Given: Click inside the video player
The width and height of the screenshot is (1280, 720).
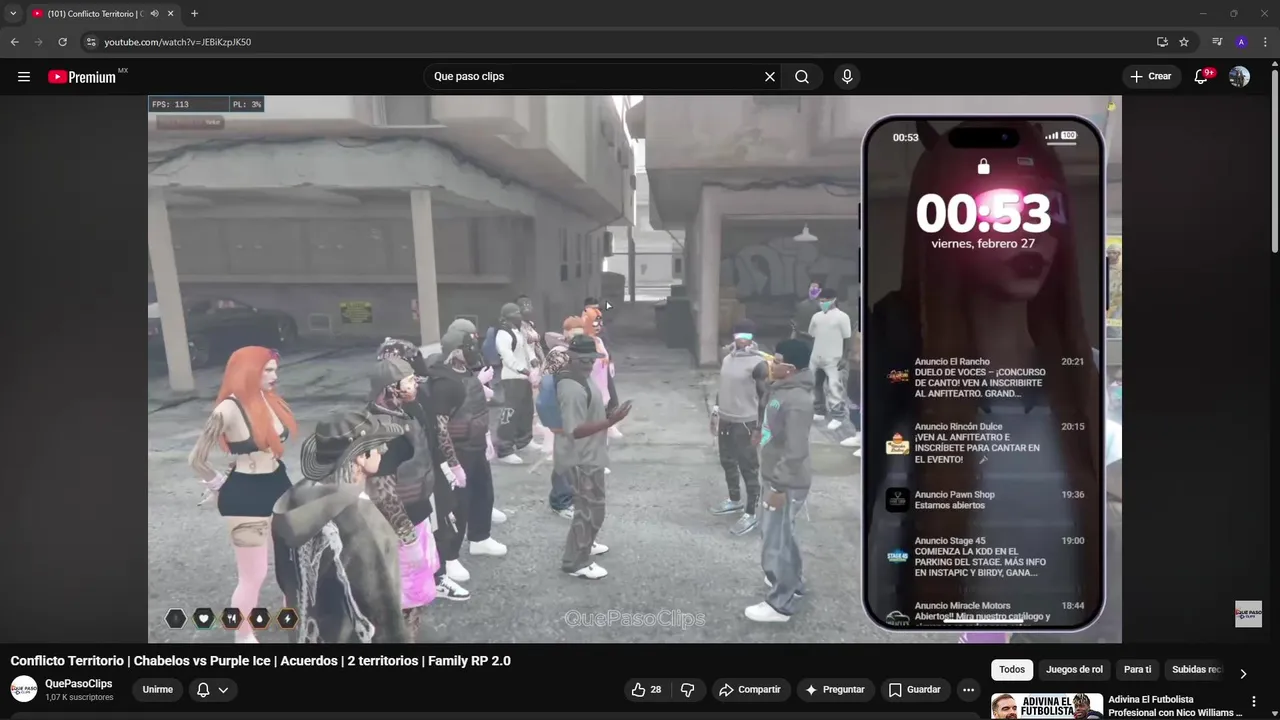Looking at the screenshot, I should tap(635, 369).
